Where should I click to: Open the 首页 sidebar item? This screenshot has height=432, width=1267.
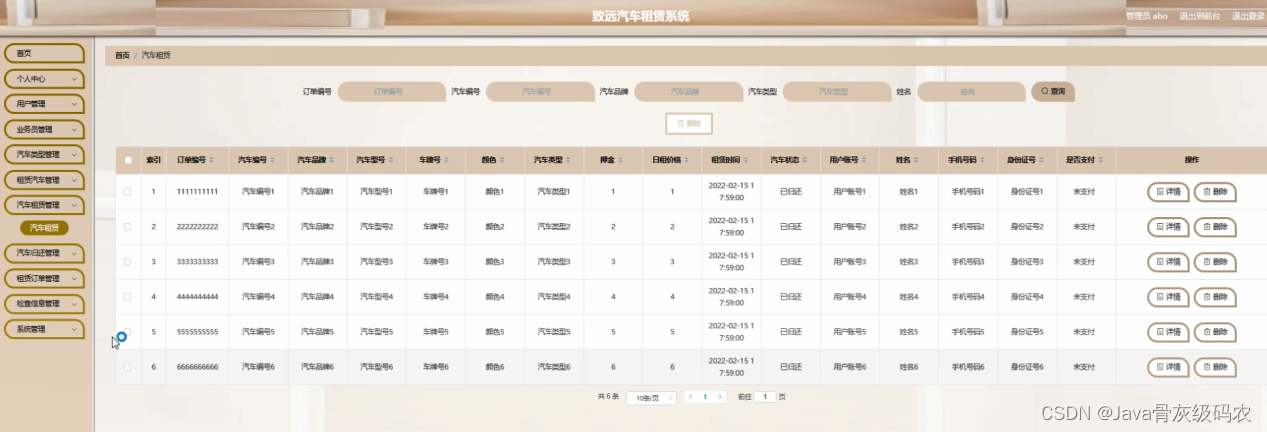(44, 53)
